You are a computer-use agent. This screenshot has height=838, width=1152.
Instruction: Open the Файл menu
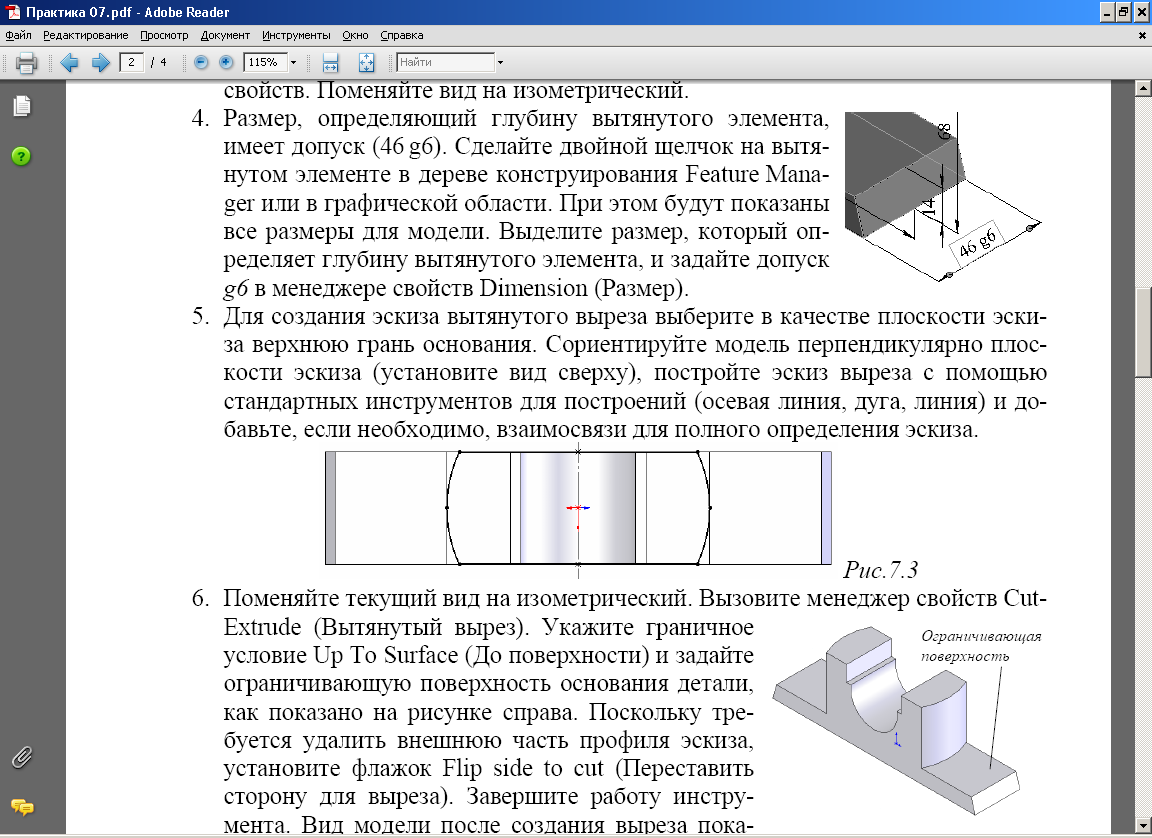[x=18, y=35]
